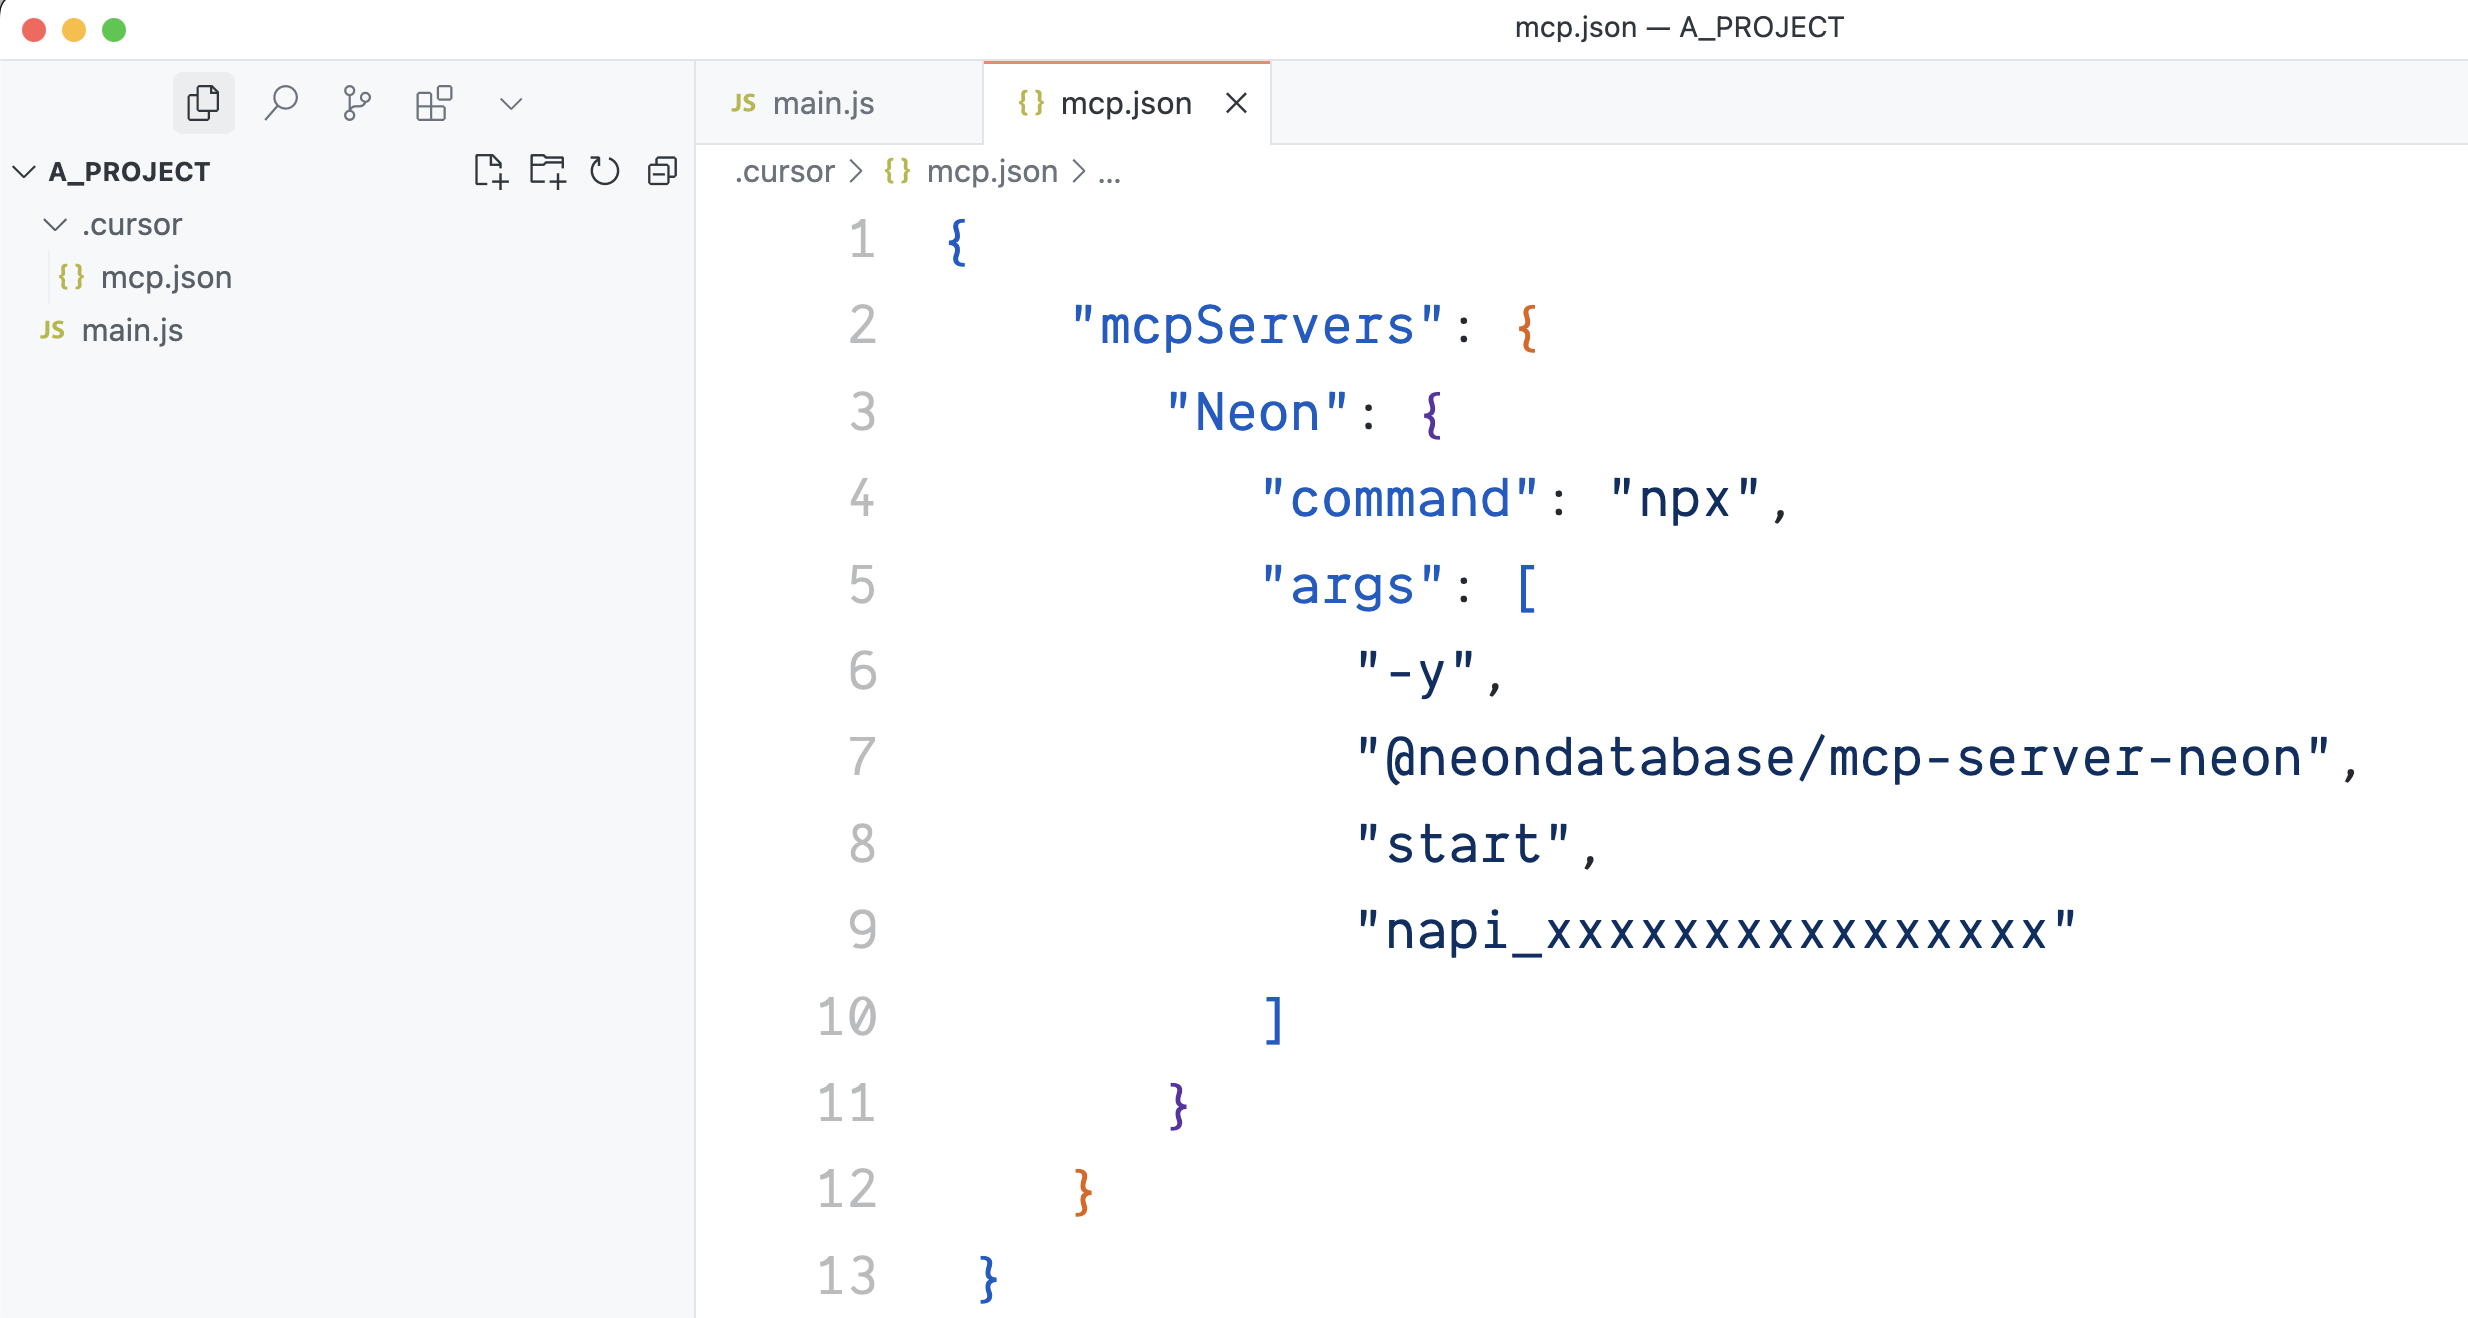Collapse the A_PROJECT root in the explorer
The width and height of the screenshot is (2468, 1318).
22,170
